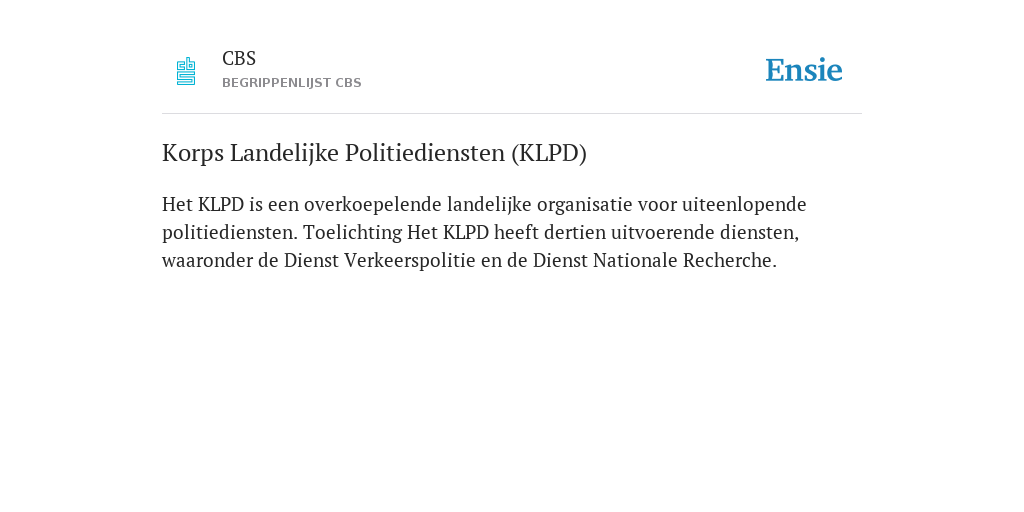Click the (KLPD) abbreviation in the heading
Viewport: 1024px width, 512px height.
pyautogui.click(x=549, y=153)
